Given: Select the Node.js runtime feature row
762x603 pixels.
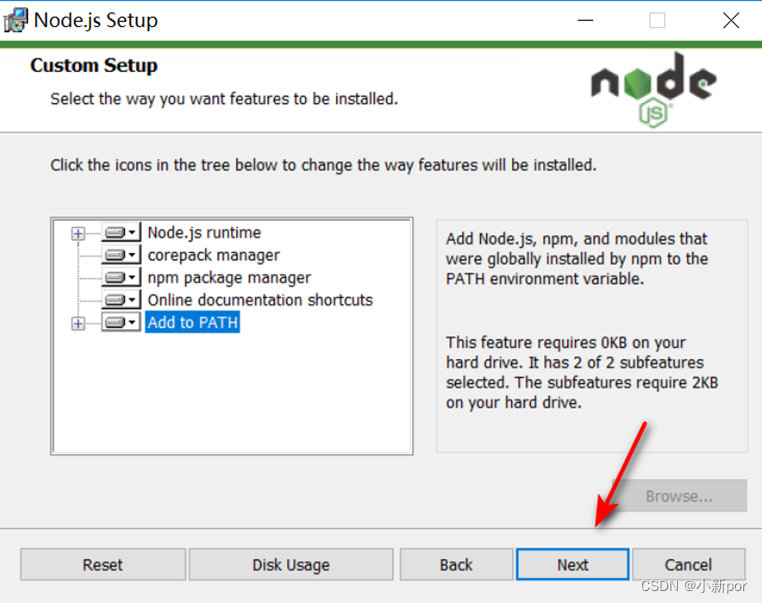Looking at the screenshot, I should point(204,232).
